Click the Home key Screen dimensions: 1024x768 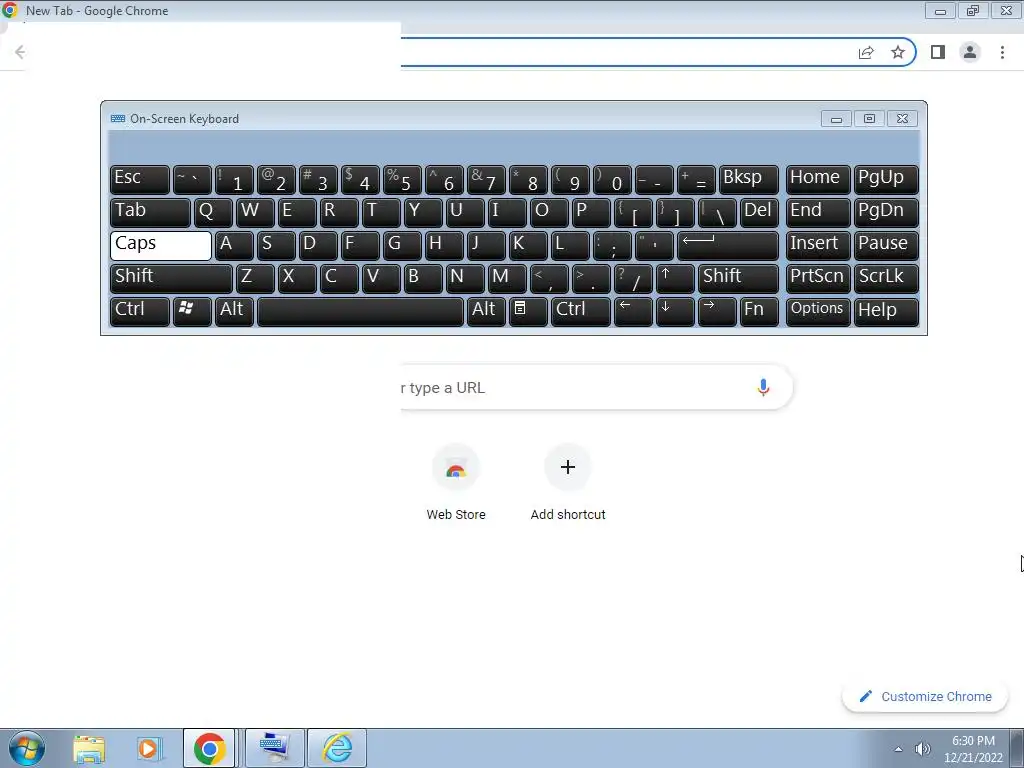tap(818, 180)
